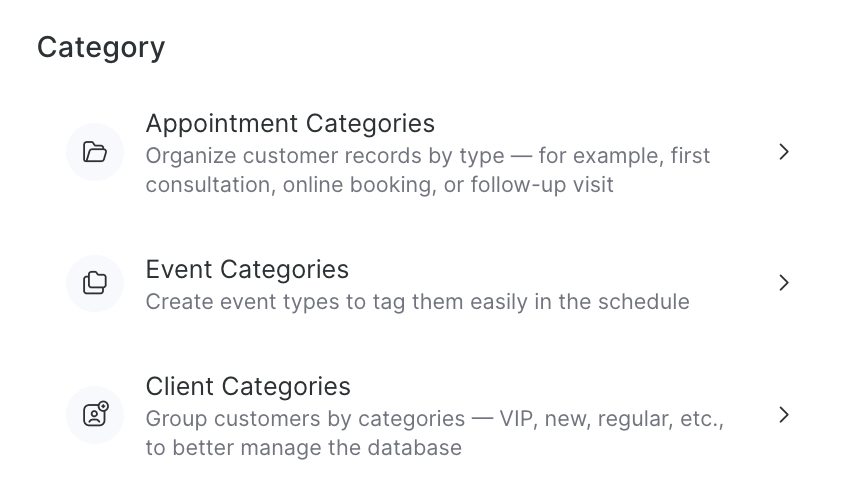852x494 pixels.
Task: Click the open folder icon for Appointment Categories
Action: click(x=95, y=152)
